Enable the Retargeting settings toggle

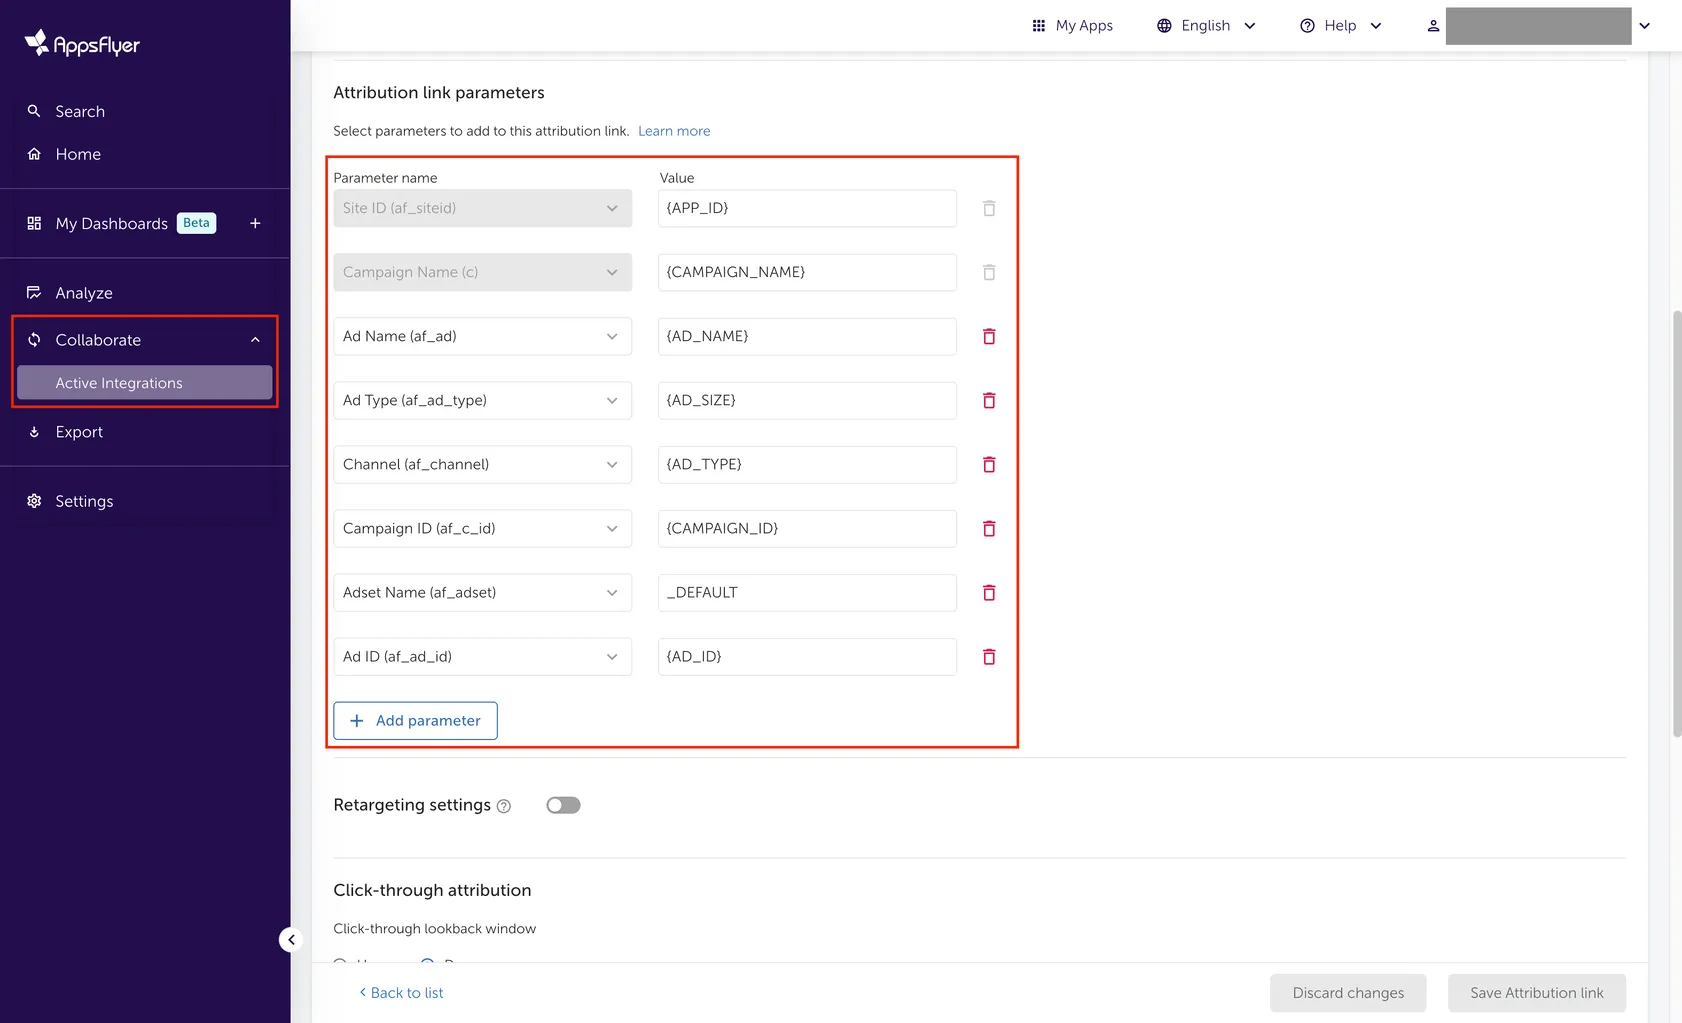click(563, 805)
